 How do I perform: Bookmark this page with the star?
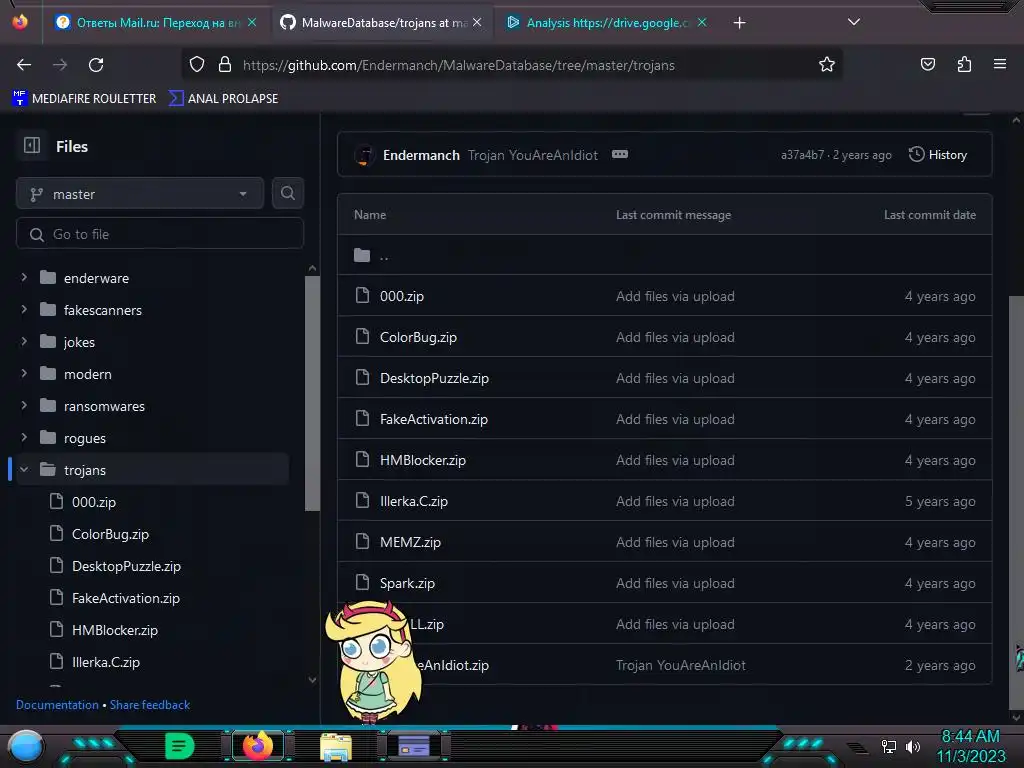pyautogui.click(x=827, y=64)
